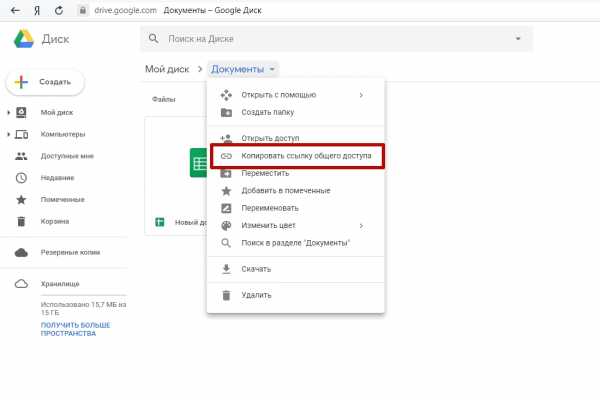600x400 pixels.
Task: Choose Создать папку from menu
Action: (x=295, y=113)
